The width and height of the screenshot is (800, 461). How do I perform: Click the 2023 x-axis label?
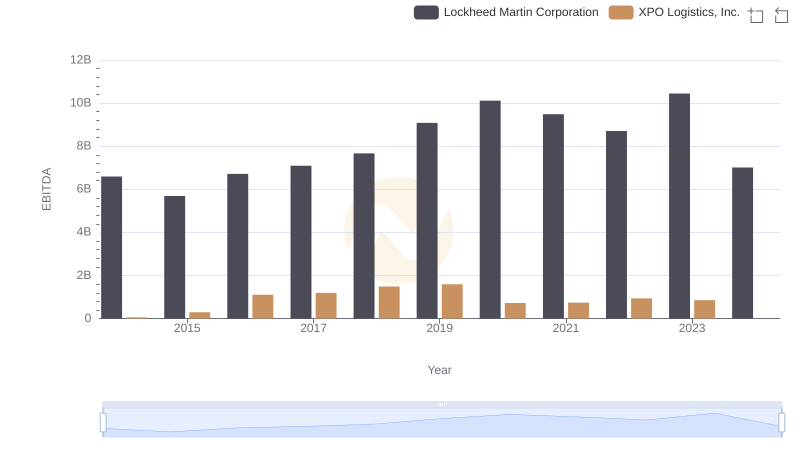[x=692, y=328]
